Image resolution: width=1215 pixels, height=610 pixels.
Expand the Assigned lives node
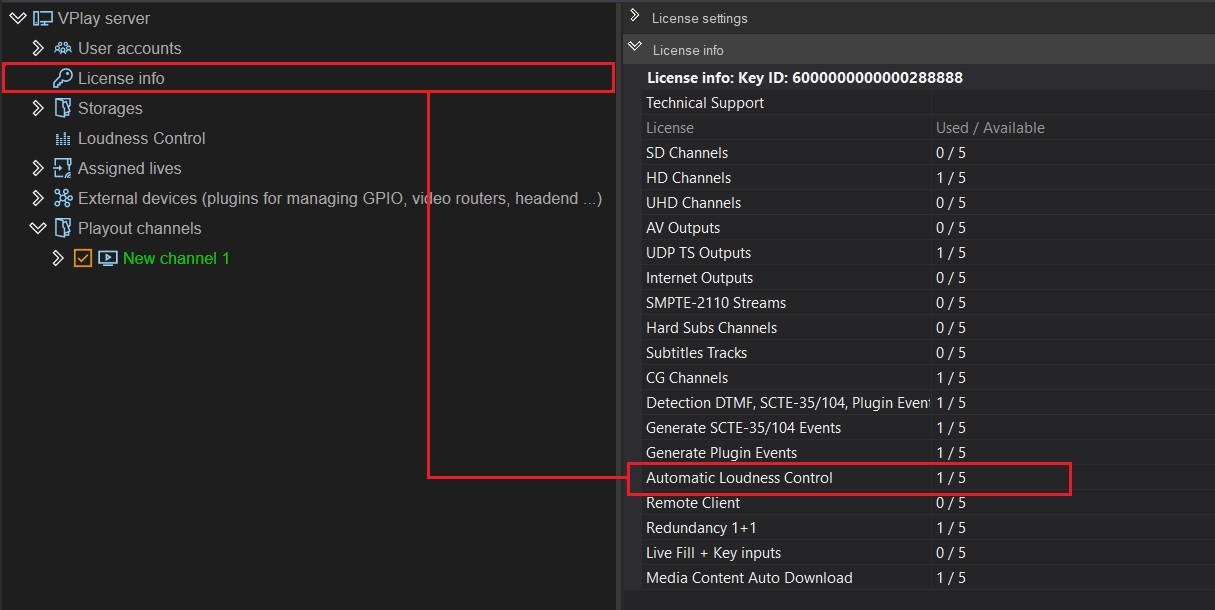(38, 168)
